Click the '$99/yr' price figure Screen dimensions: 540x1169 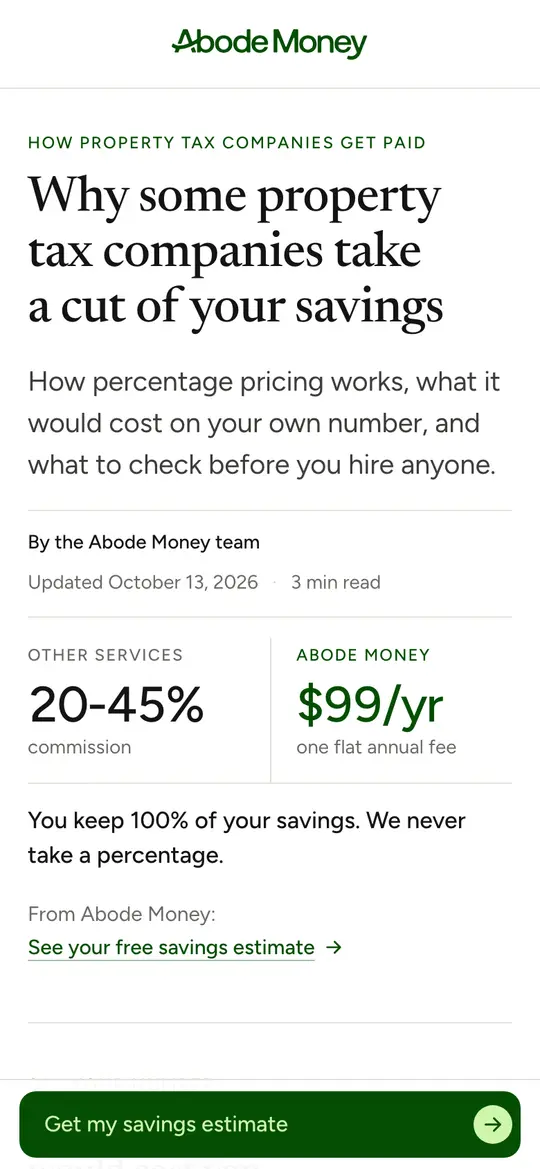tap(371, 706)
